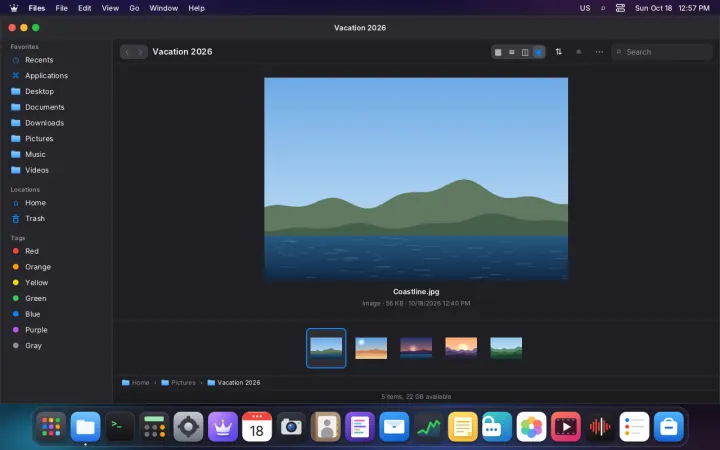Open the View menu
This screenshot has width=720, height=450.
110,8
